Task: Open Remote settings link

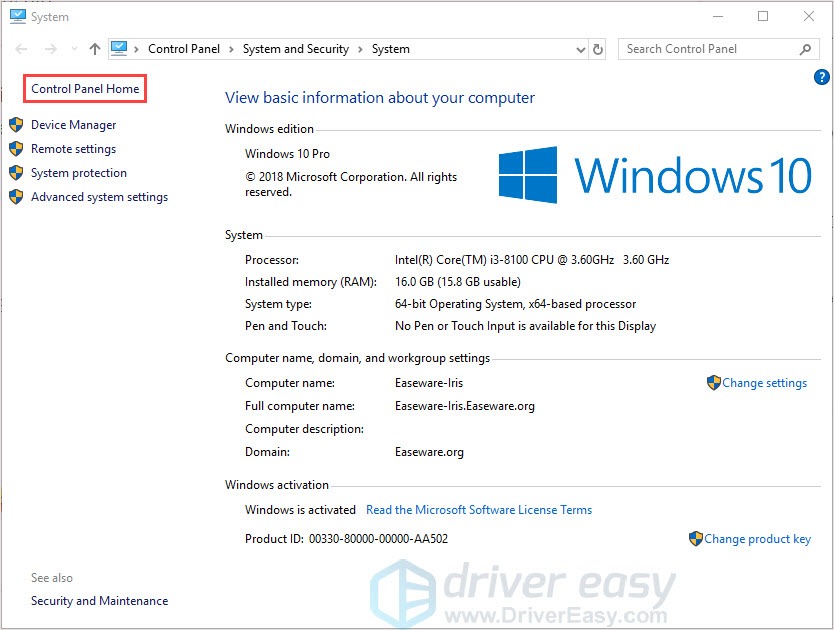Action: [73, 149]
